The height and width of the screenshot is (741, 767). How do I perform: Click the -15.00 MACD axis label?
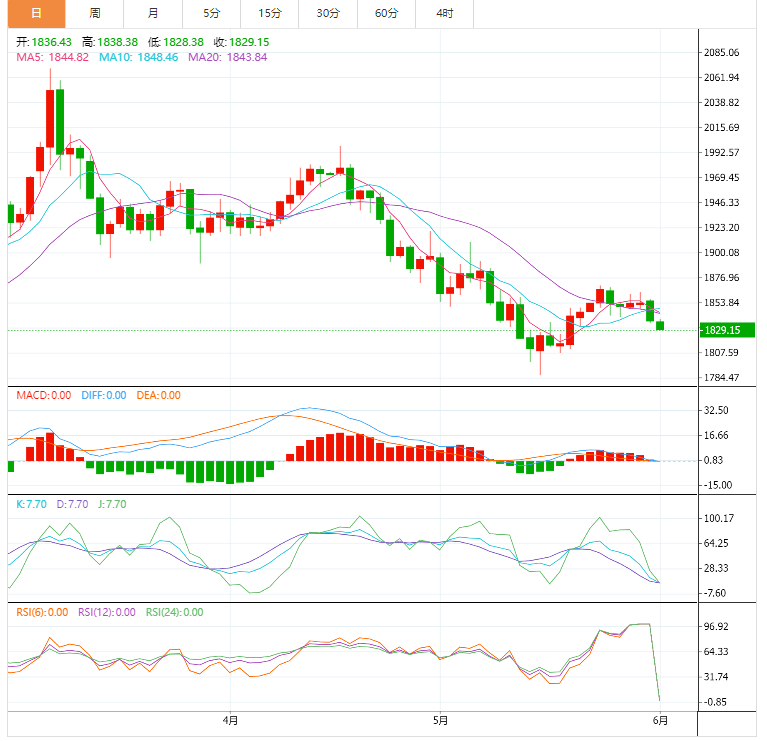click(718, 485)
